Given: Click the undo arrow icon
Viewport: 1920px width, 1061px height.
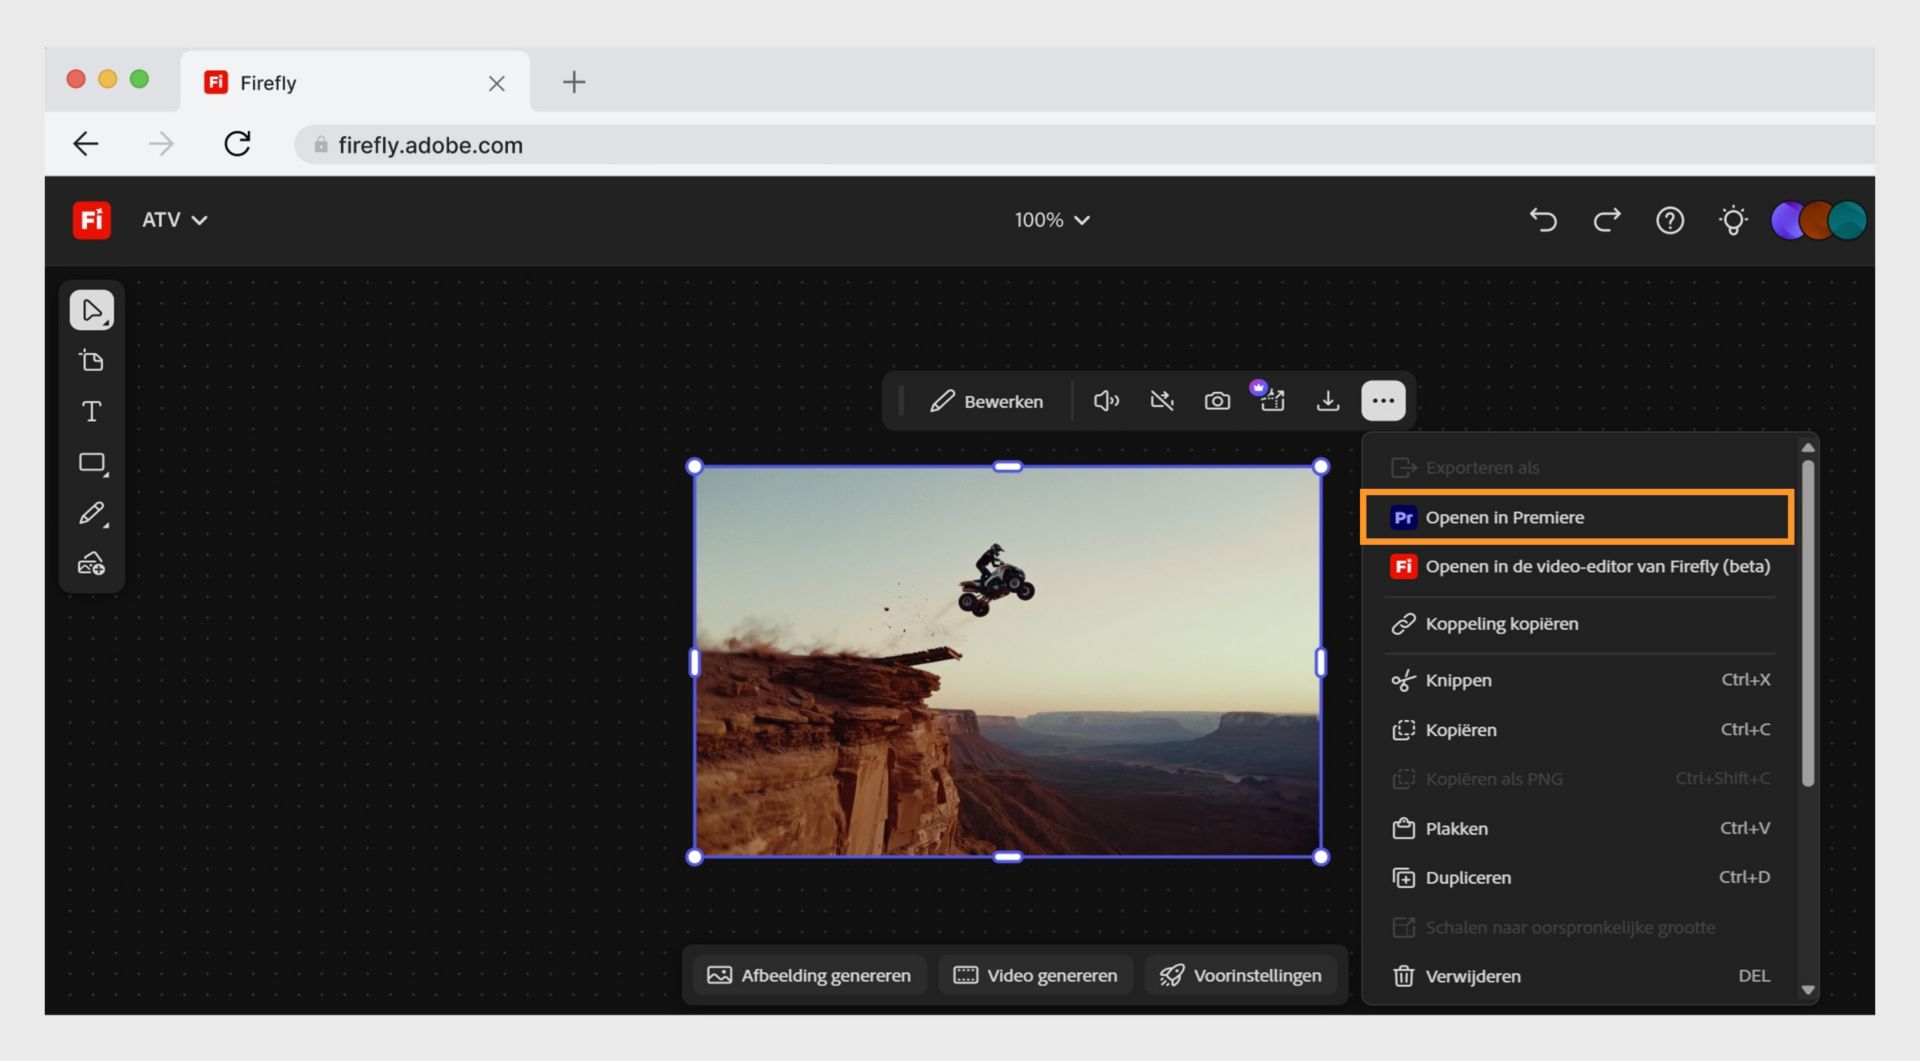Looking at the screenshot, I should (1543, 220).
